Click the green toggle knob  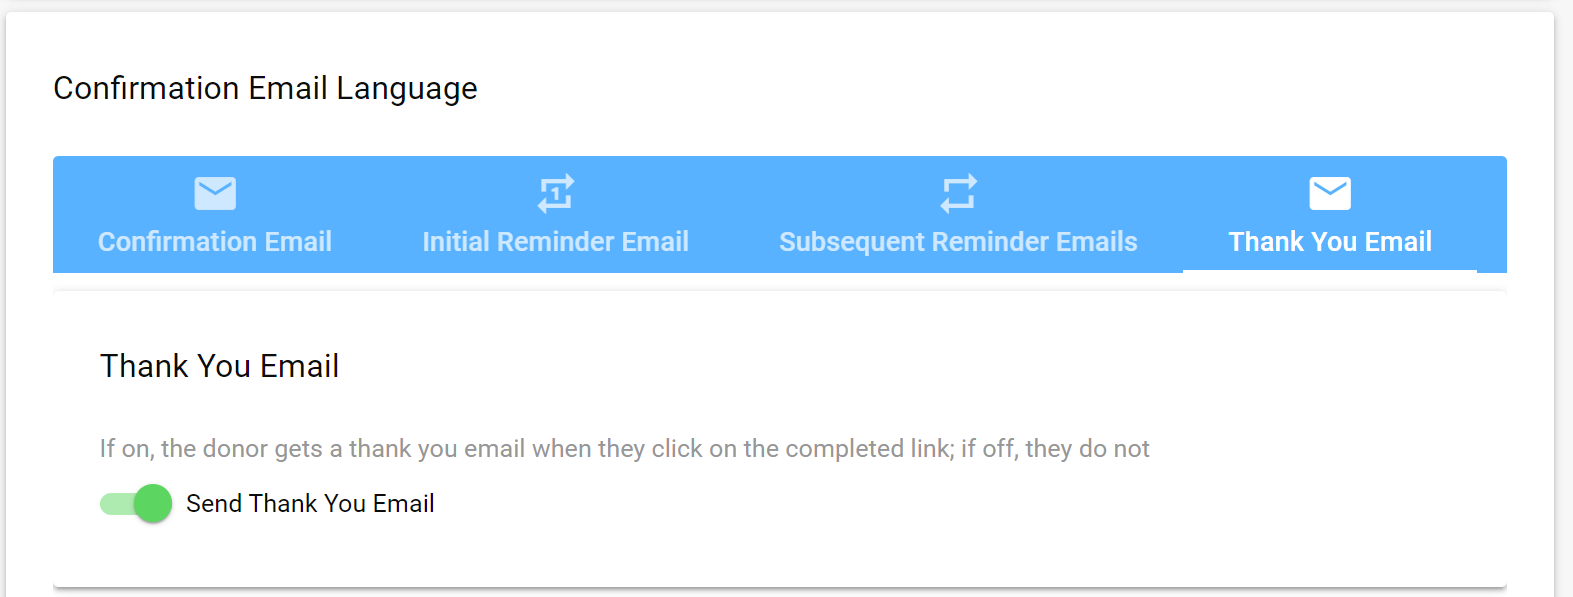click(153, 503)
